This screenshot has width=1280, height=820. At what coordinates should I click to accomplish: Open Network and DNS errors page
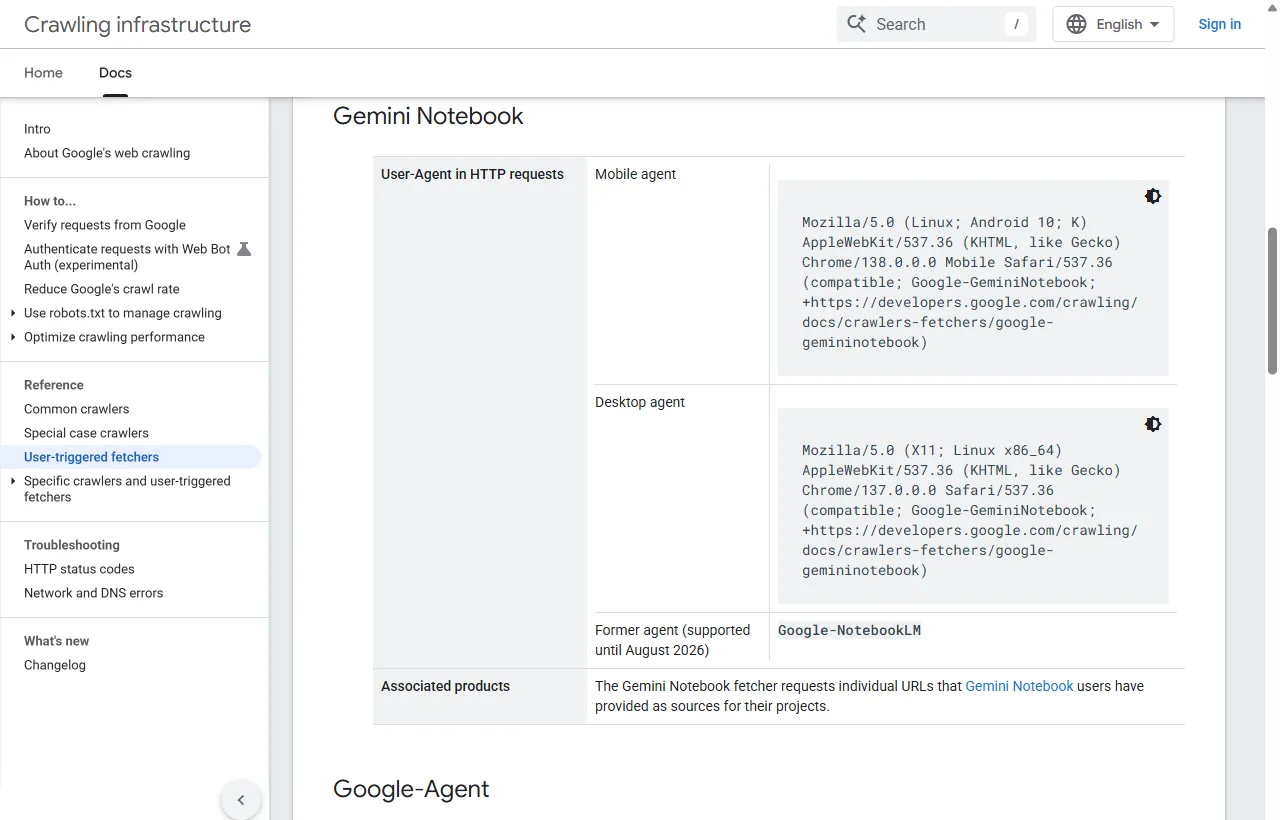93,593
